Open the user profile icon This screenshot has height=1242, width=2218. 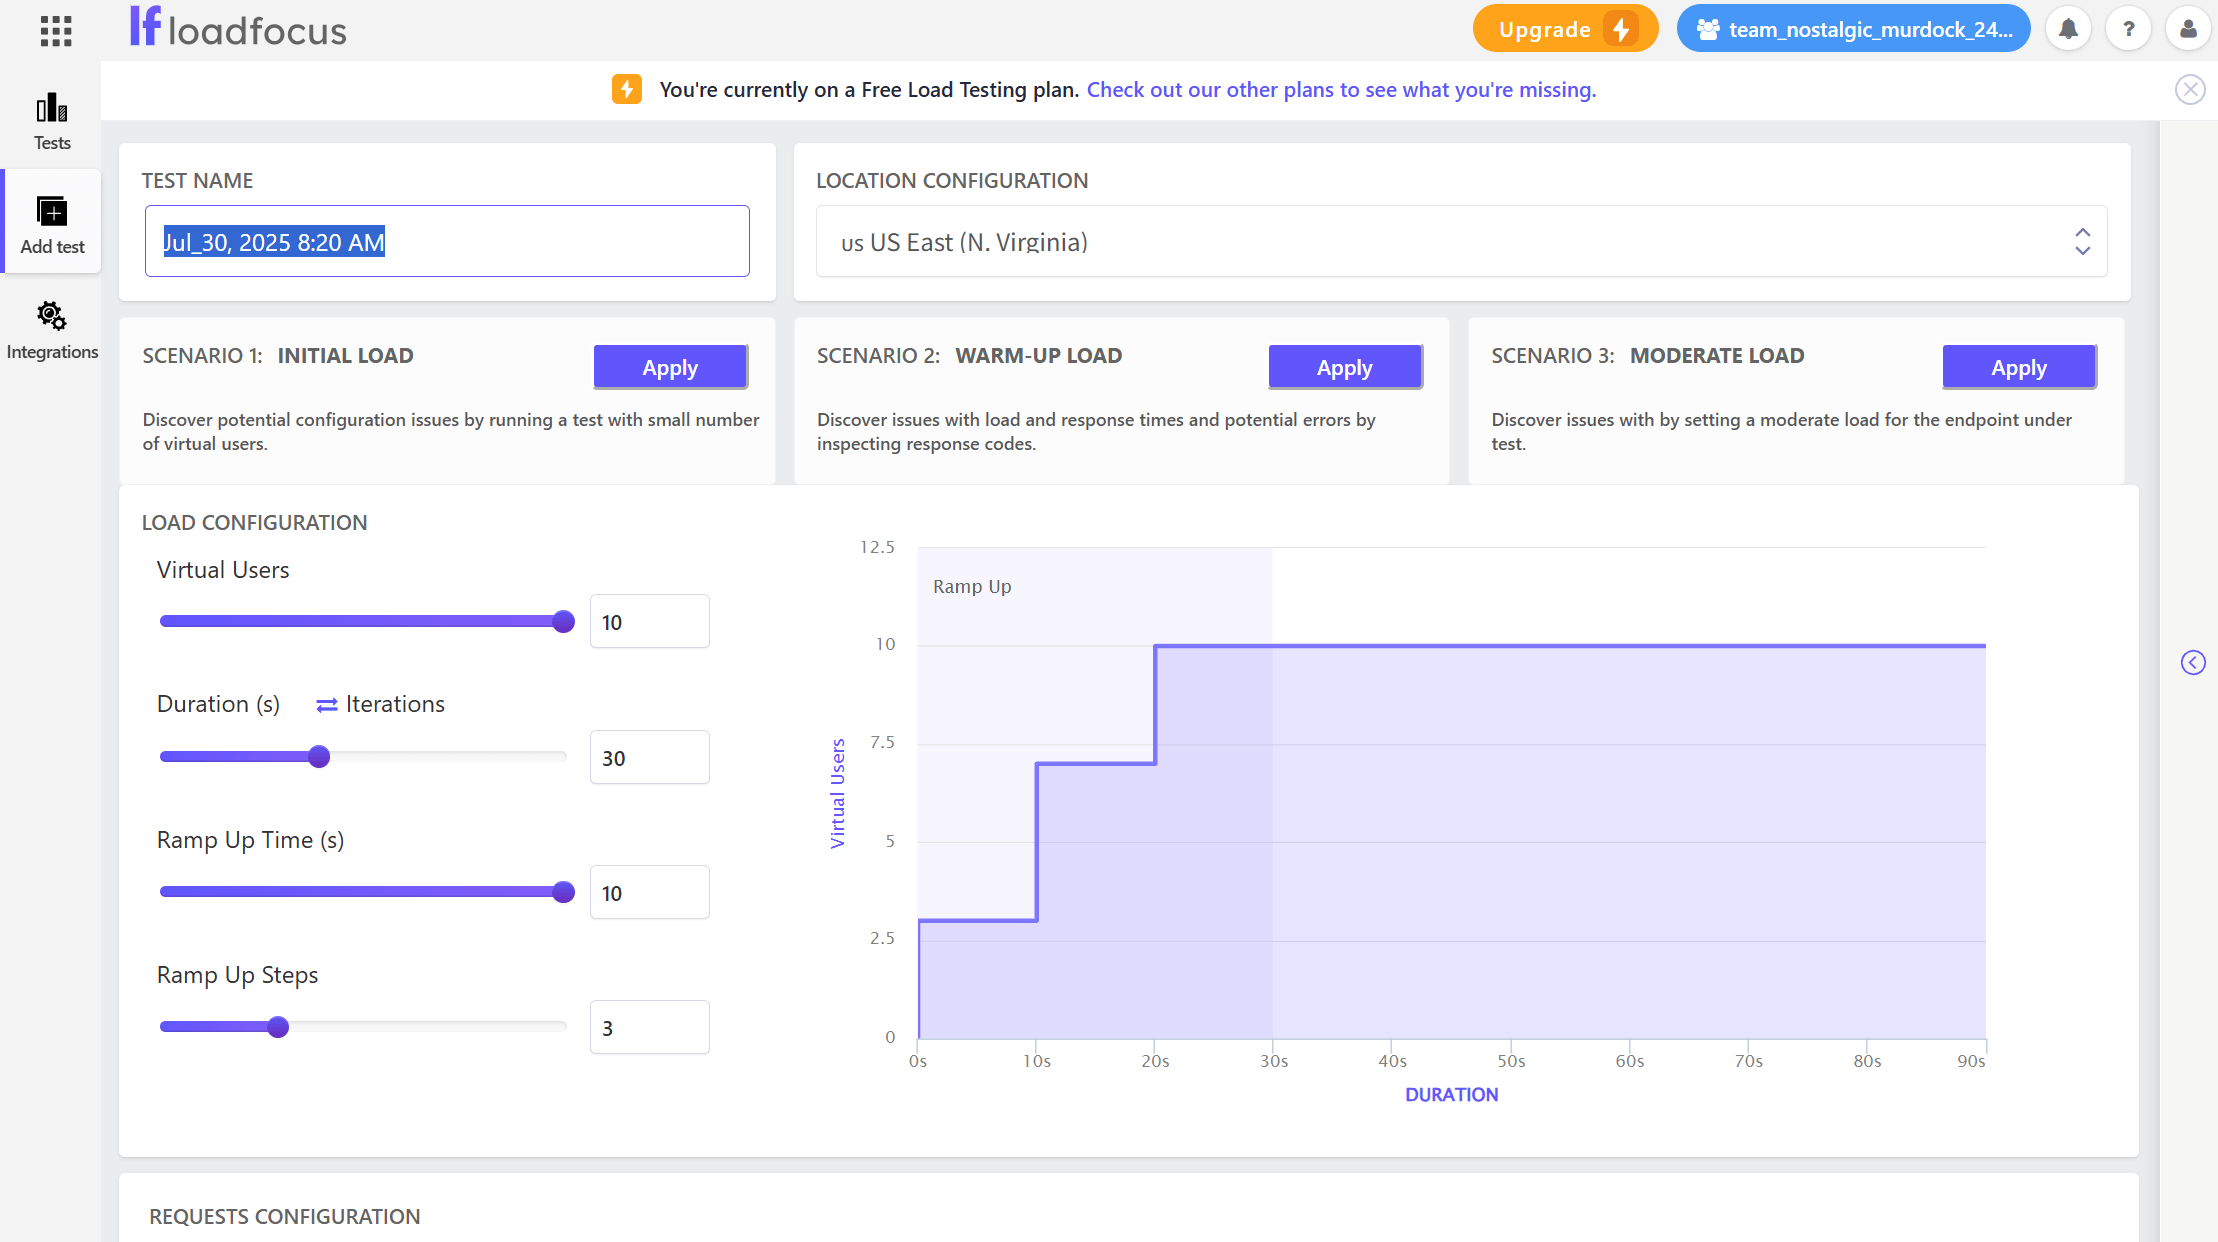click(x=2188, y=29)
